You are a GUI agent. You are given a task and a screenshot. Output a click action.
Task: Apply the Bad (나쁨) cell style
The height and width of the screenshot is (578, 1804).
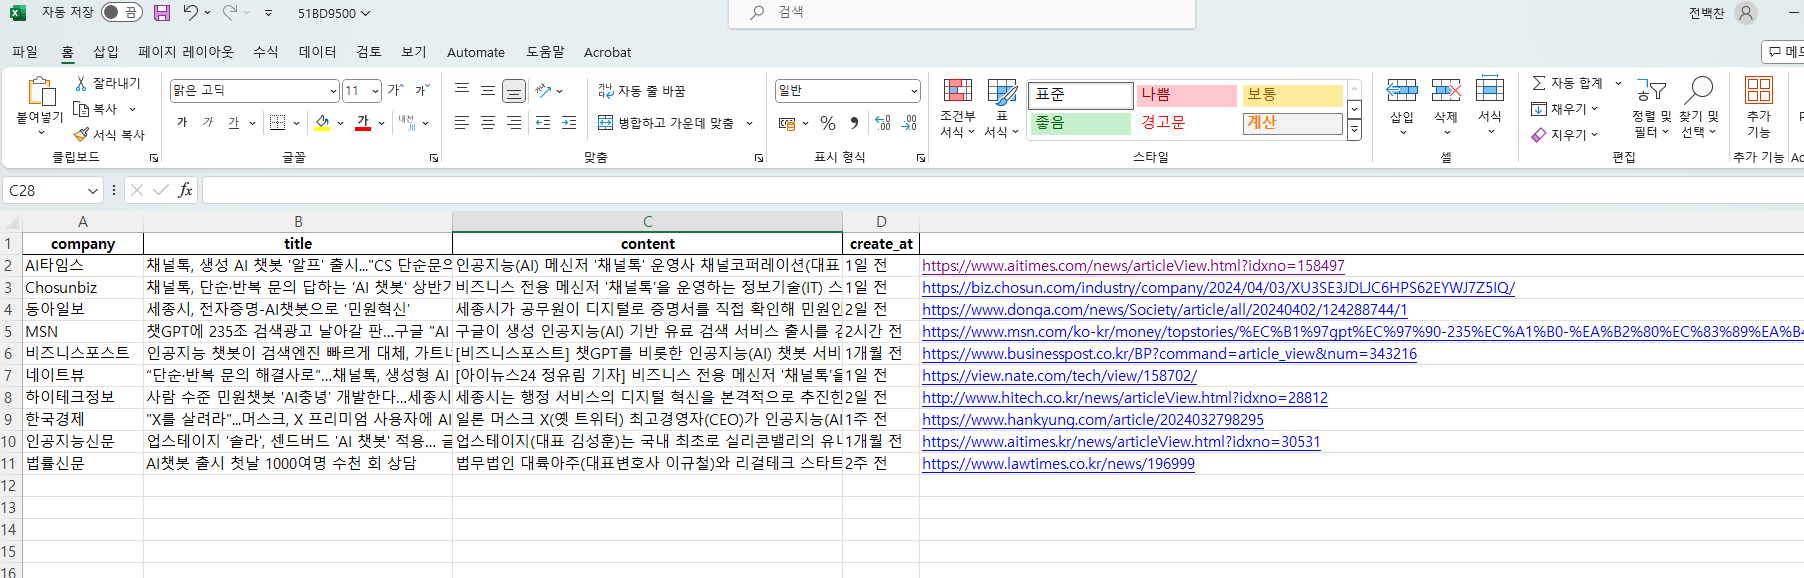[x=1186, y=95]
